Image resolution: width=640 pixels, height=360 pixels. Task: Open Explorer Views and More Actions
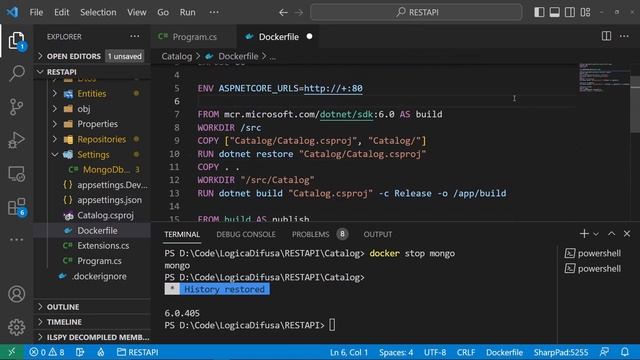click(x=135, y=36)
